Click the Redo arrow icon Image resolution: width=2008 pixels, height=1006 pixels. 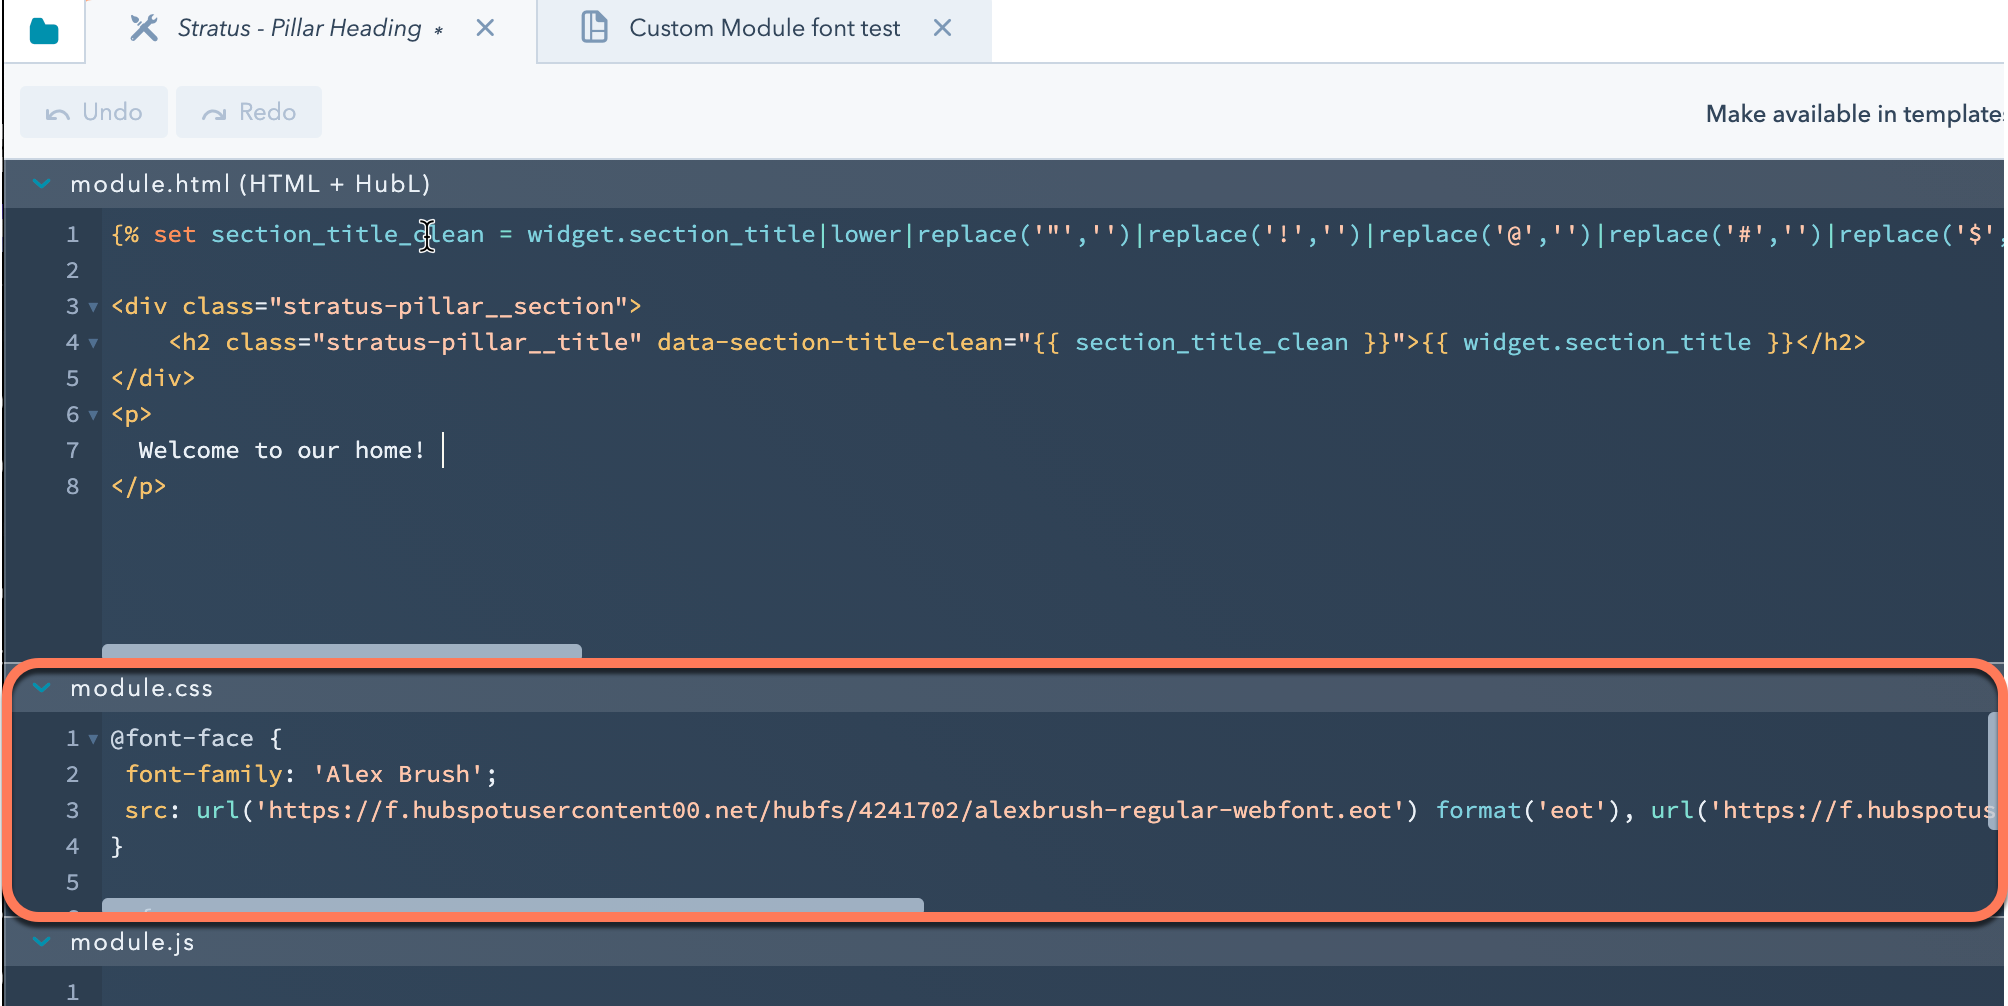[214, 113]
